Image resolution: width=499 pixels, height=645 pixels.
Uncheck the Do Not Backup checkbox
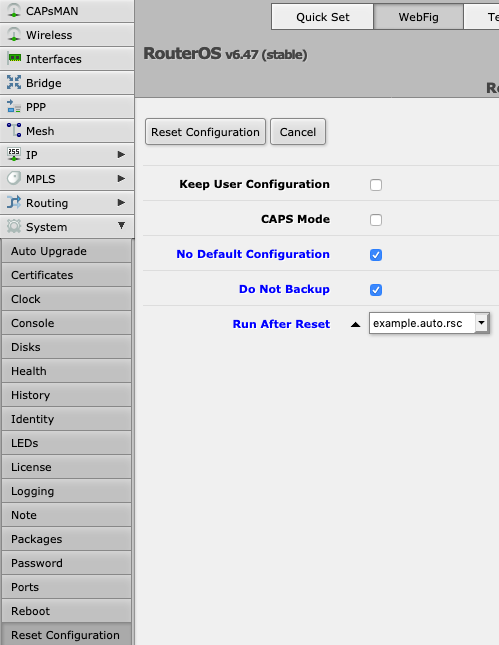pyautogui.click(x=376, y=290)
